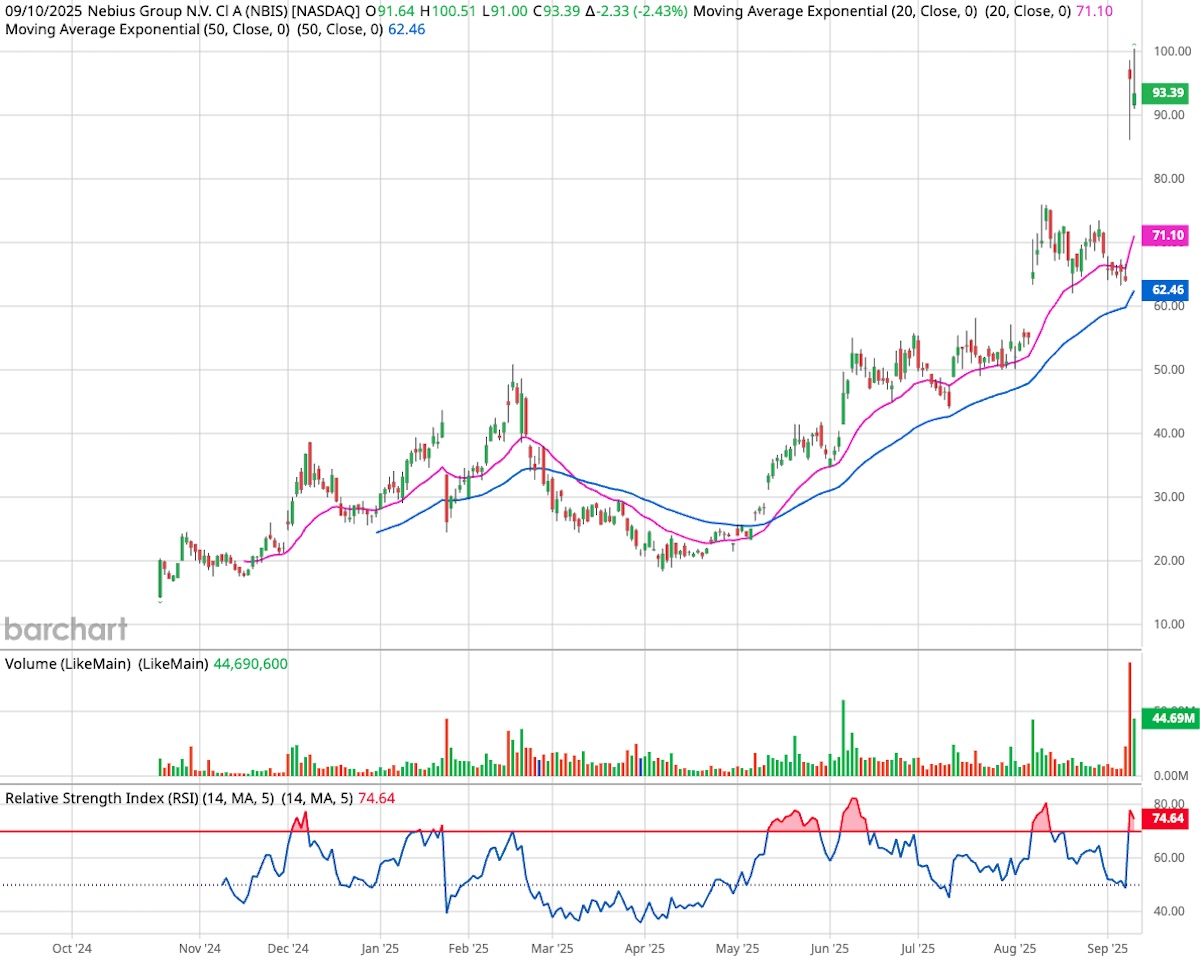Select the Jan '25 label on the time axis

pos(379,948)
